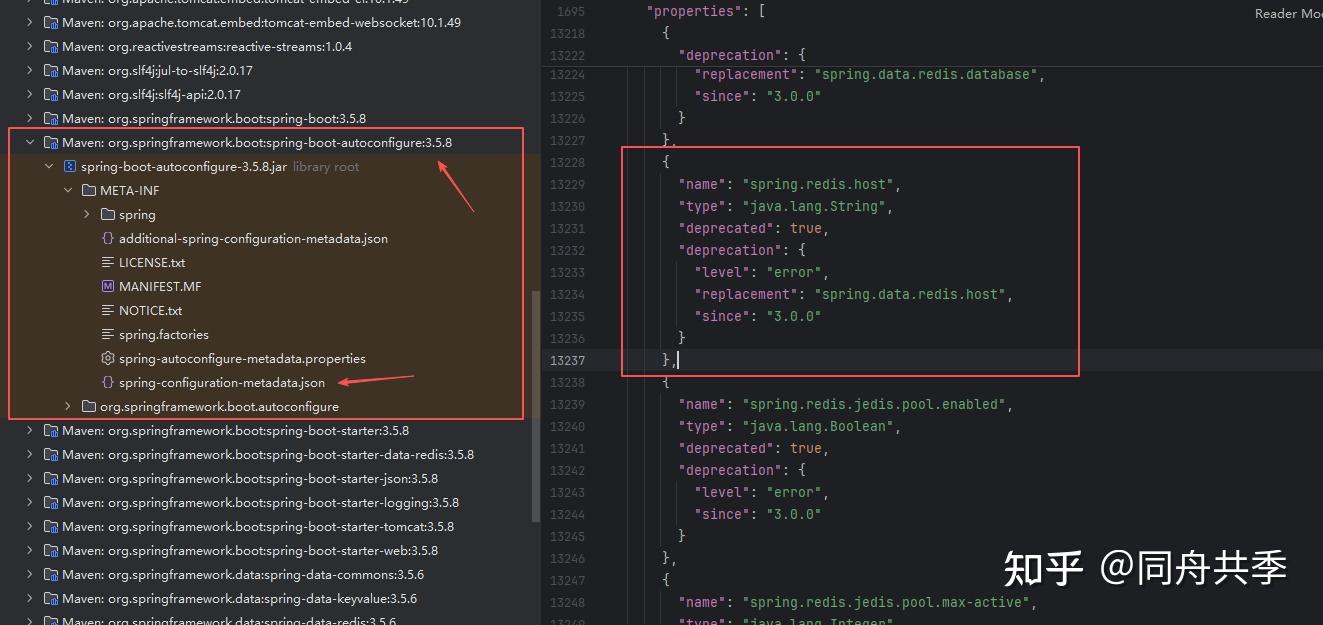
Task: Expand the Maven spring-boot-starter-web:3.5.8 node
Action: click(29, 550)
